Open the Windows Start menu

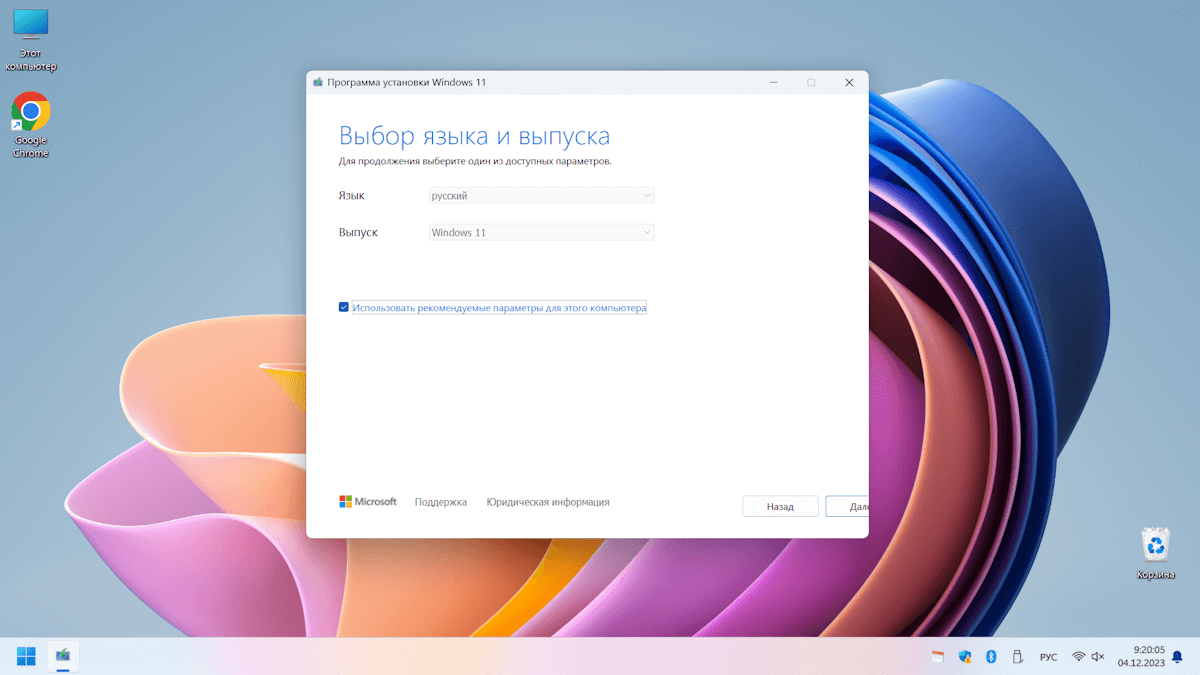tap(26, 656)
